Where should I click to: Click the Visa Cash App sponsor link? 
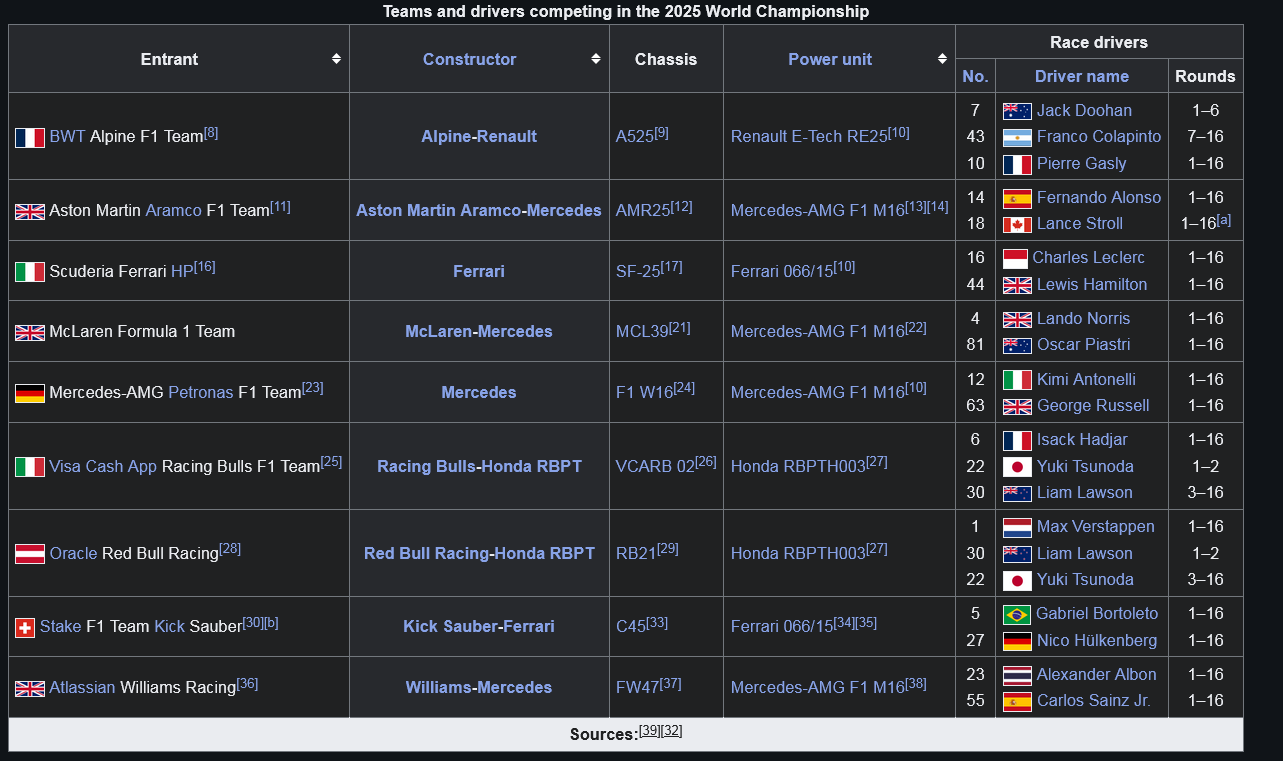pos(103,467)
